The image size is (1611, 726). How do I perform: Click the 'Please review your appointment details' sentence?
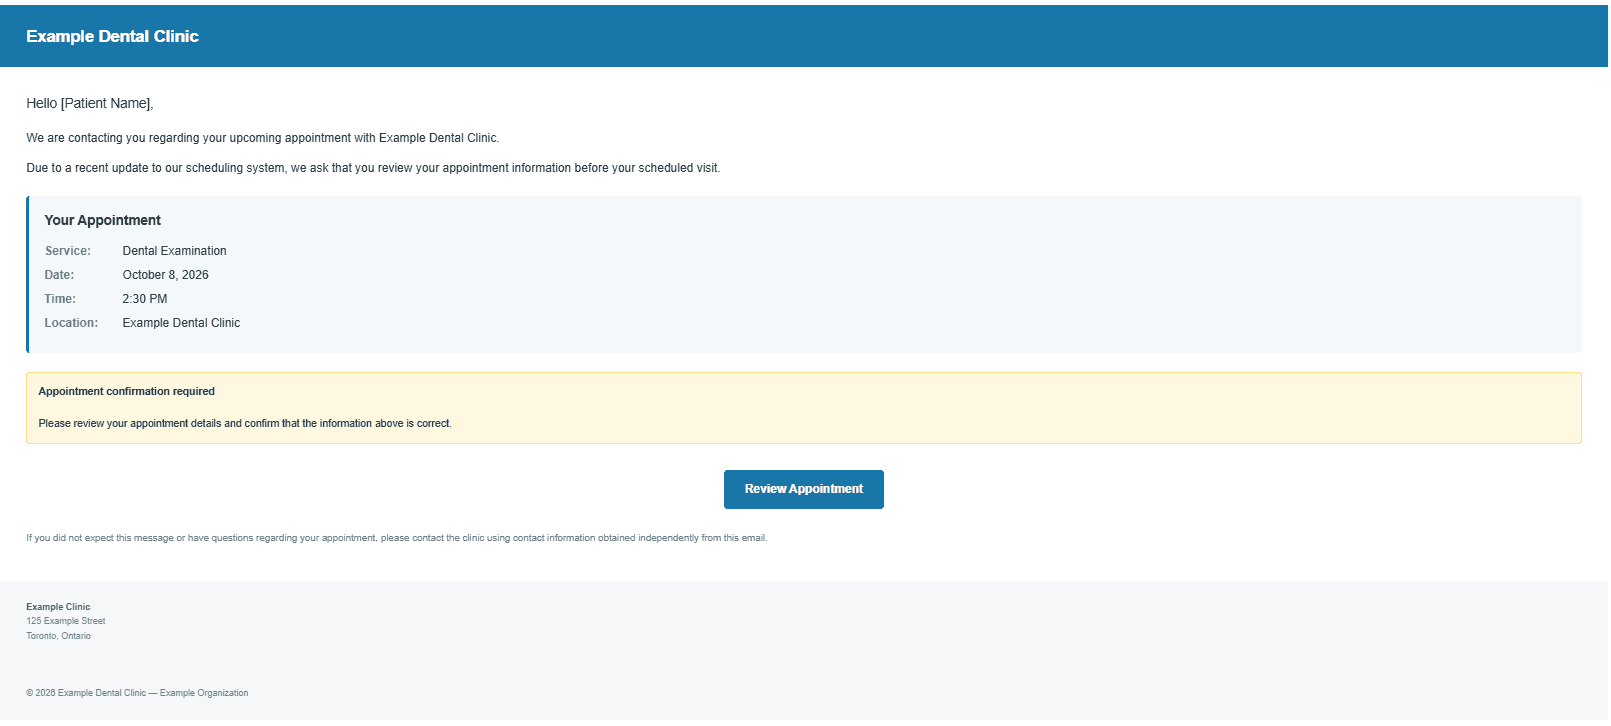tap(245, 423)
